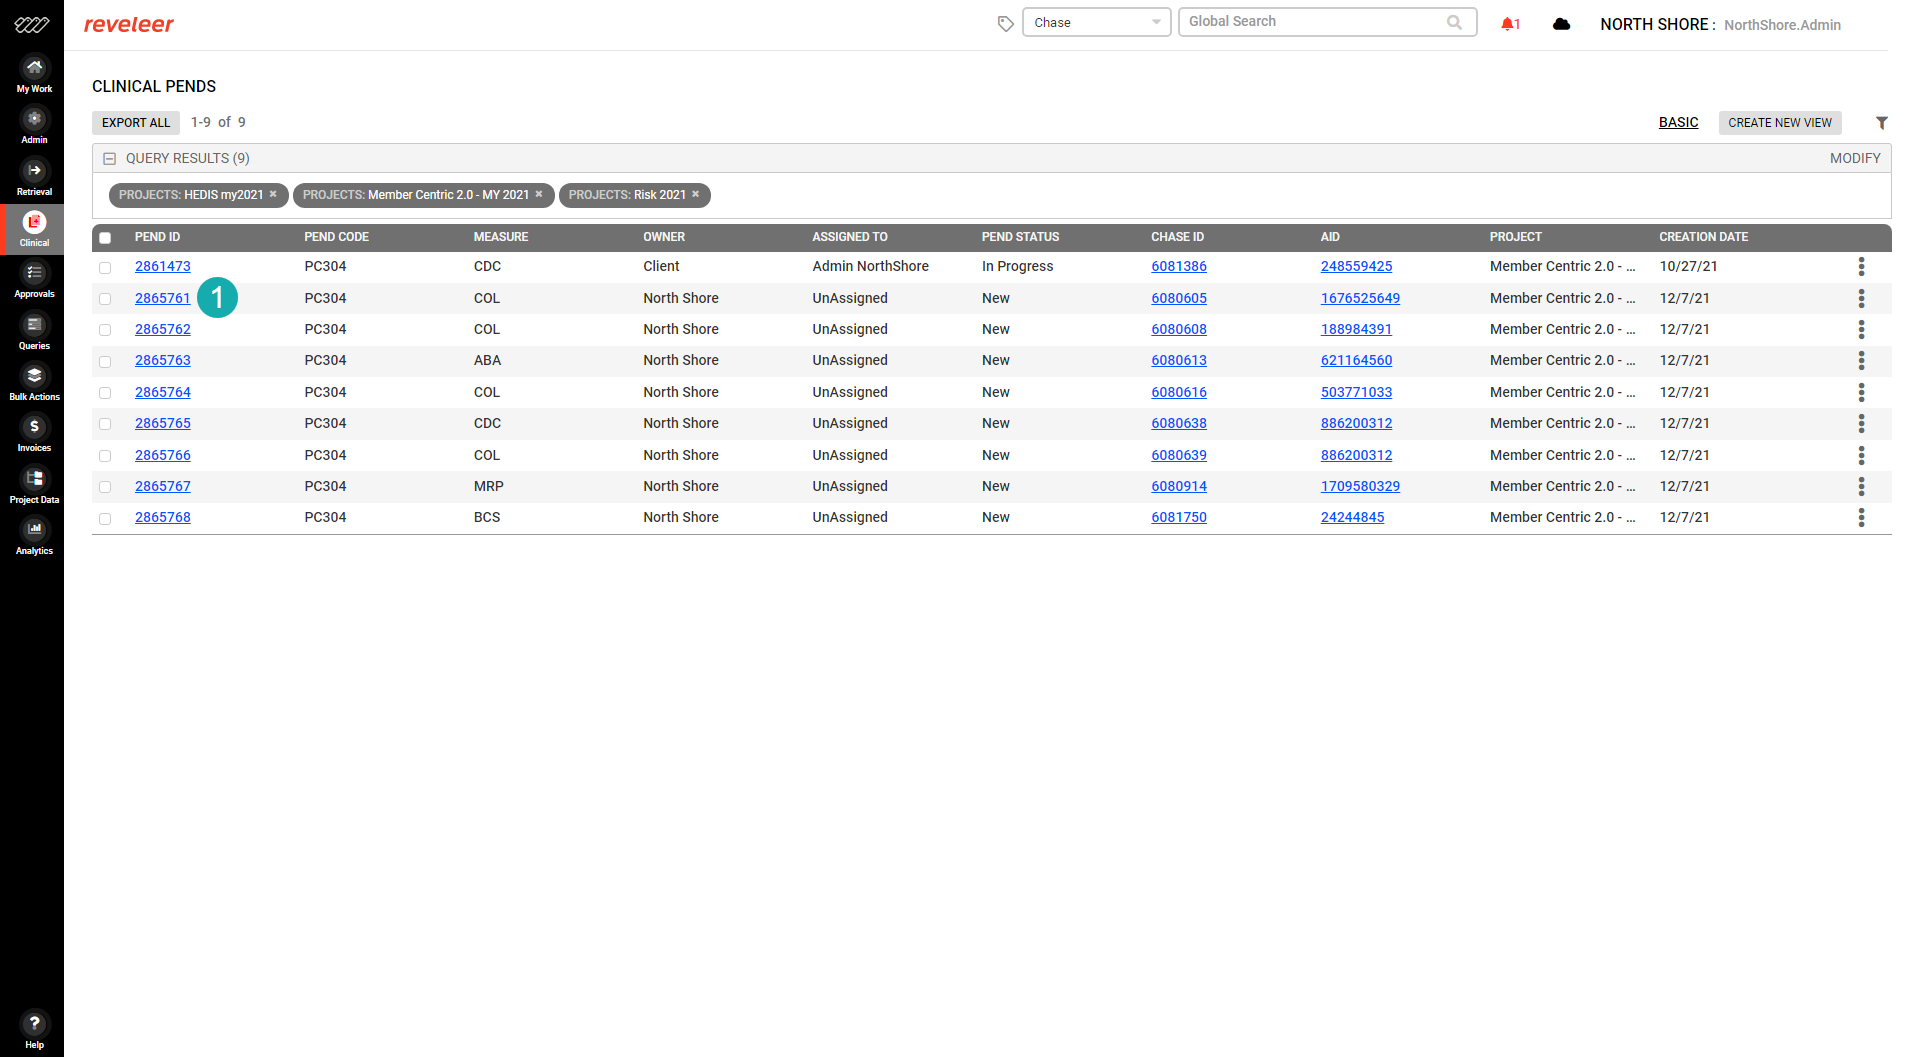Click the cloud icon in header
Viewport: 1920px width, 1057px height.
click(1561, 24)
